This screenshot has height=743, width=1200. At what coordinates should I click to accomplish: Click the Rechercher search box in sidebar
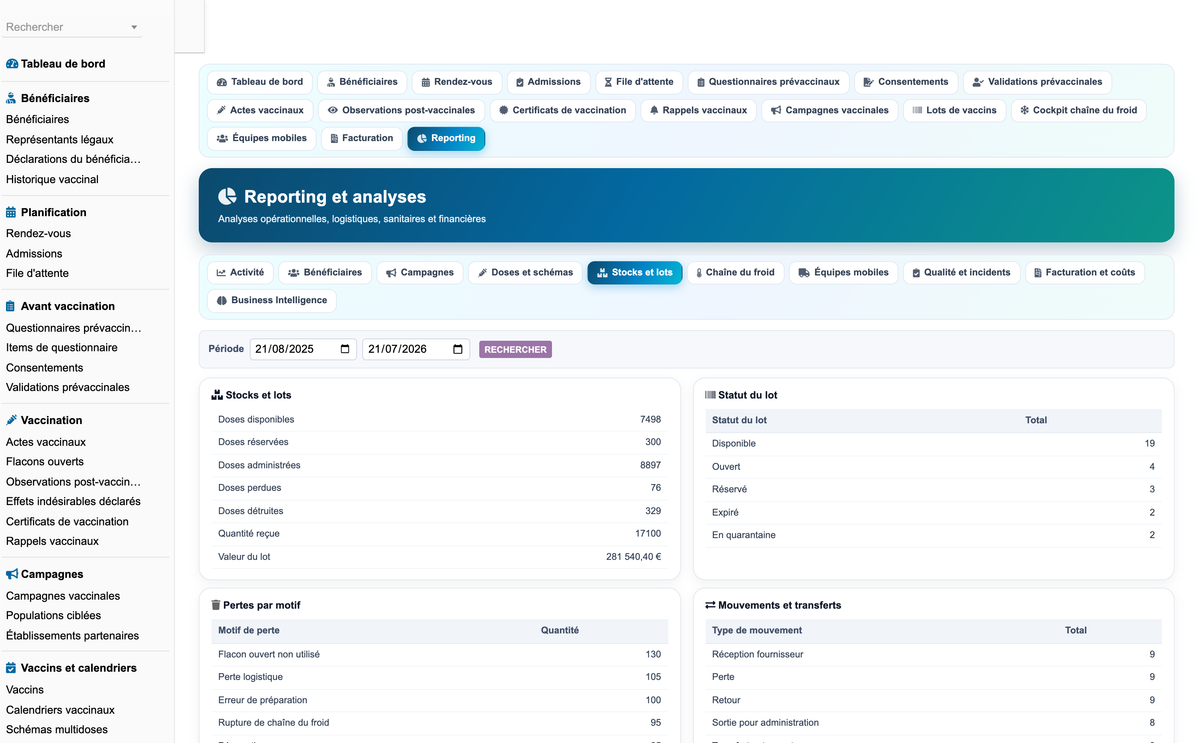pyautogui.click(x=73, y=27)
